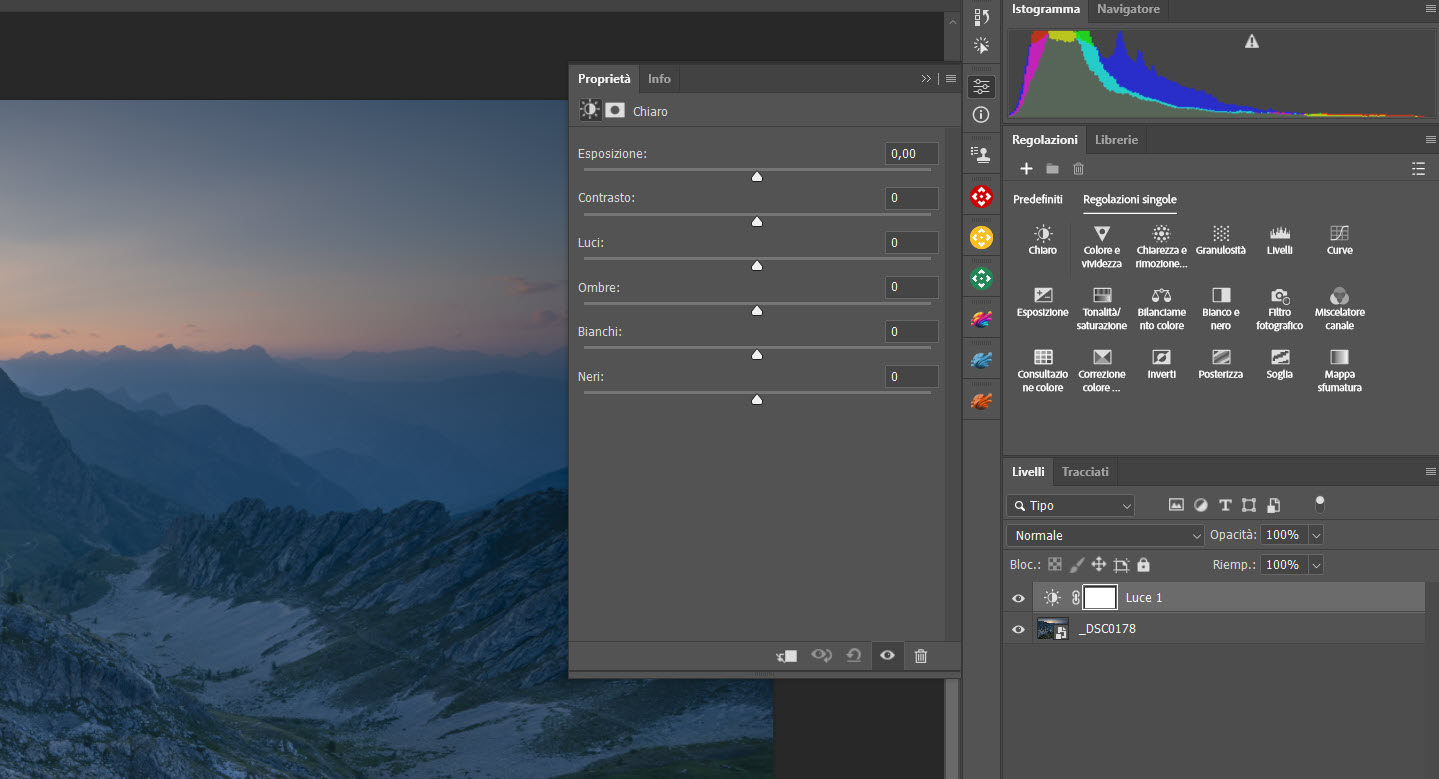The image size is (1439, 779).
Task: Switch to the Tracciati tab
Action: pyautogui.click(x=1085, y=471)
